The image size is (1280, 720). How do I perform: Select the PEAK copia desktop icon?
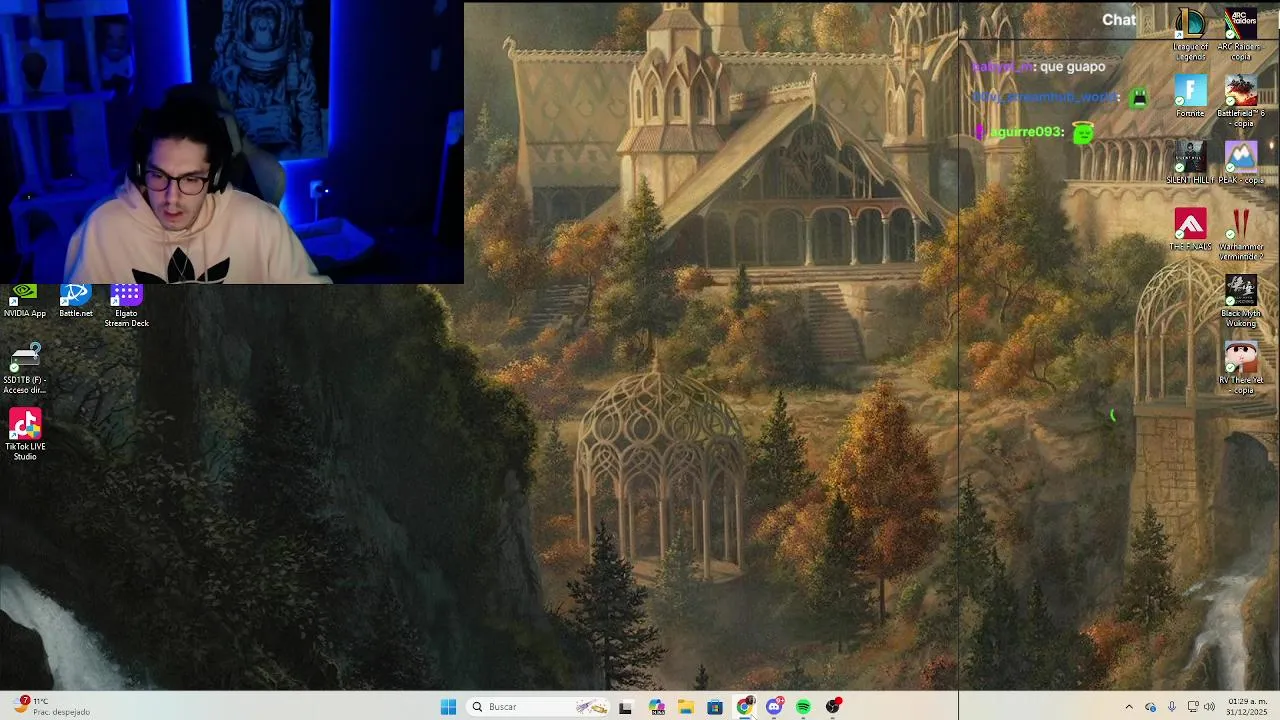coord(1241,164)
